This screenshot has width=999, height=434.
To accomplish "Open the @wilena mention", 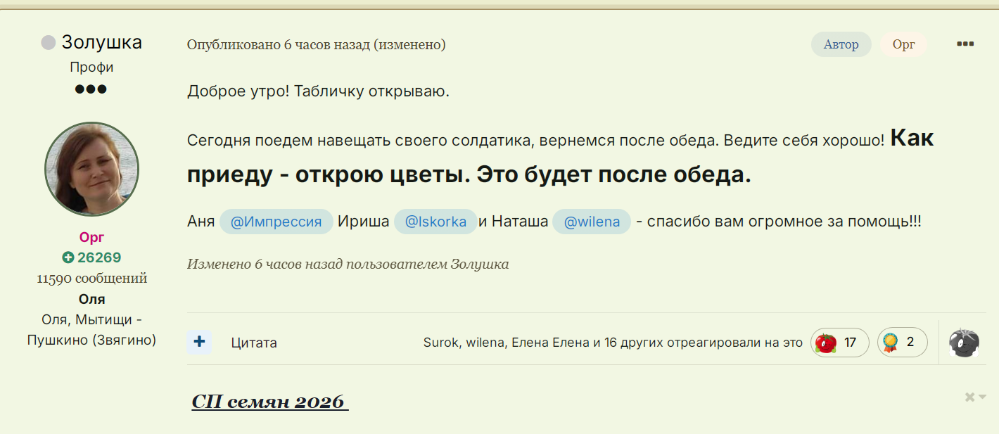I will click(591, 222).
